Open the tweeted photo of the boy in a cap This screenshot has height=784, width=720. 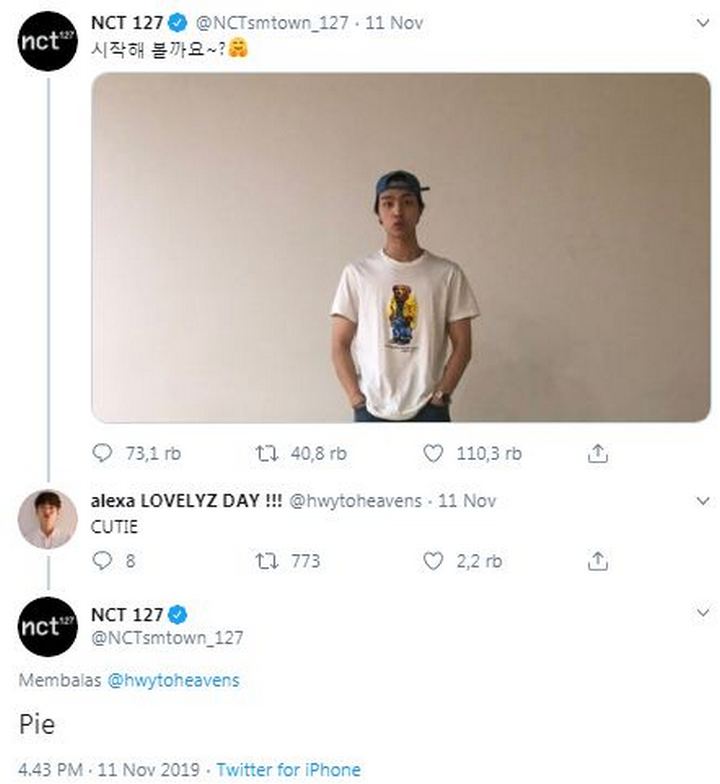(400, 247)
